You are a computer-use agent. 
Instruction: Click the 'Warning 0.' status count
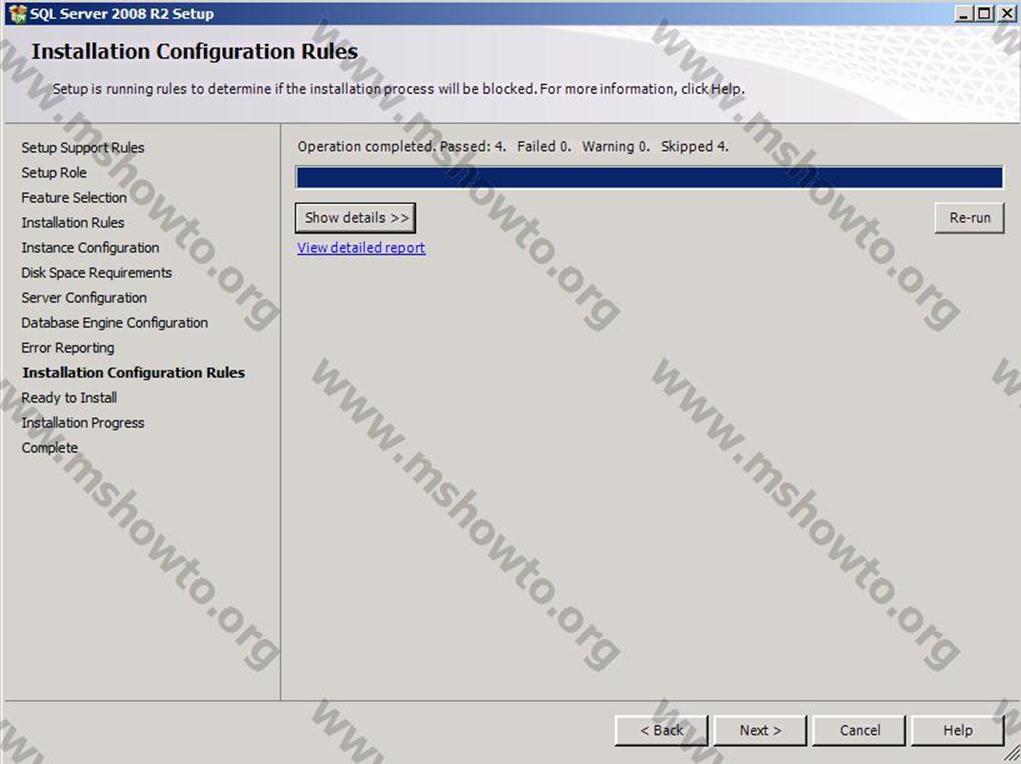615,147
